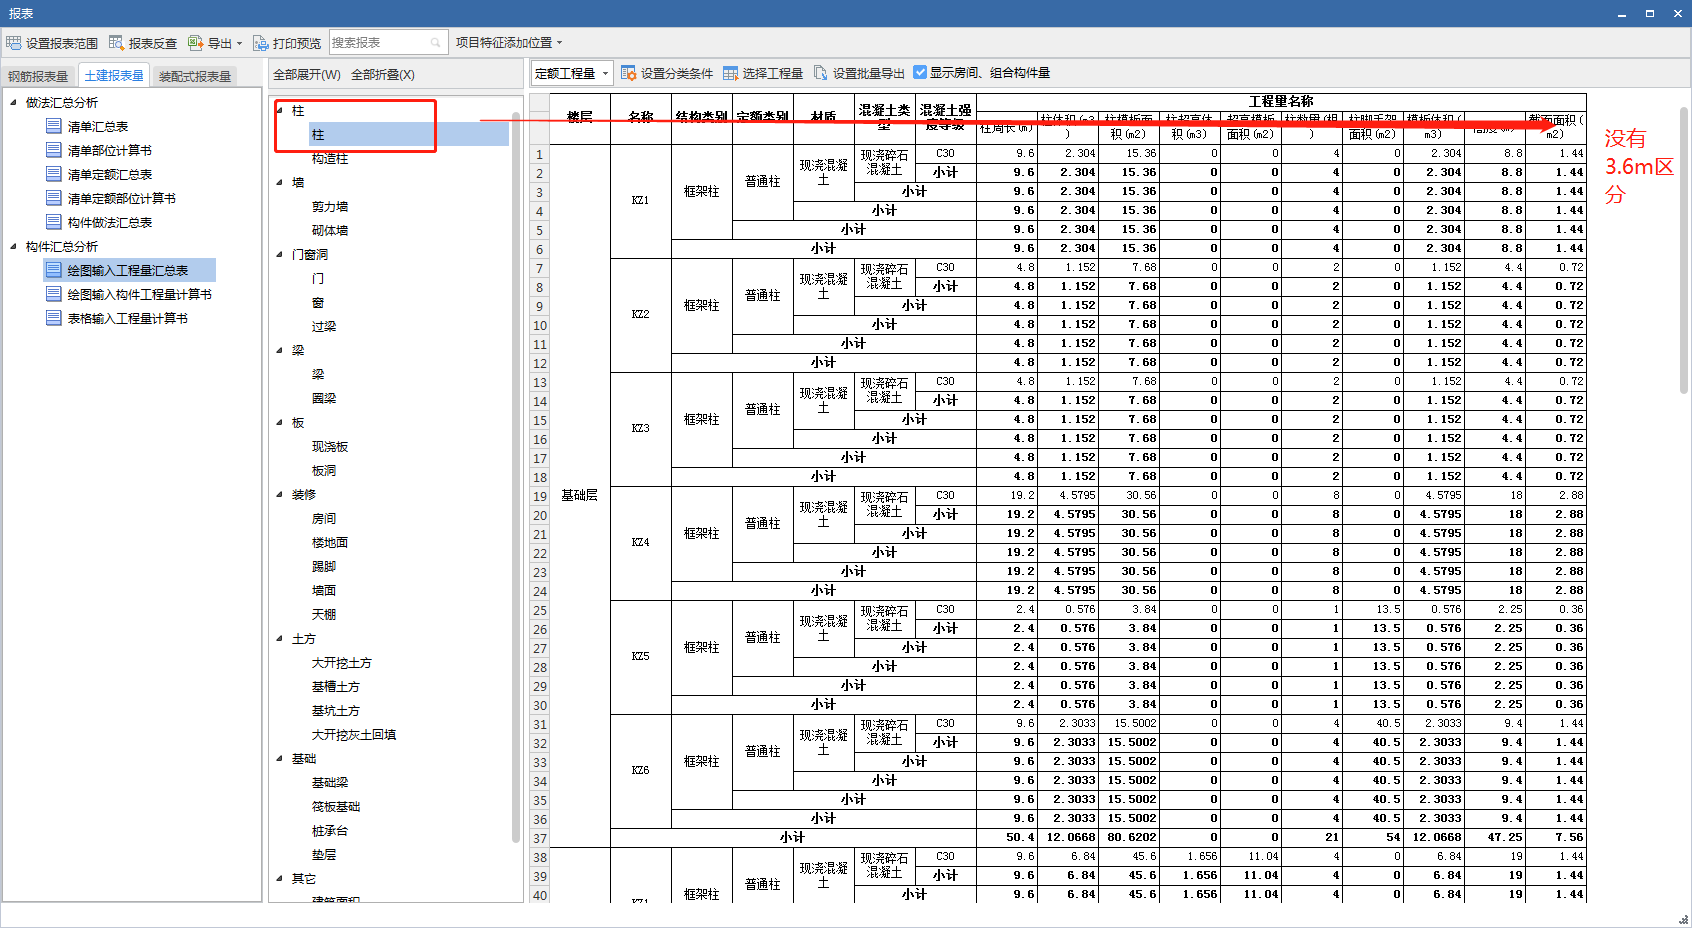The width and height of the screenshot is (1692, 928).
Task: Select 砌体墙 in component tree
Action: coord(330,231)
